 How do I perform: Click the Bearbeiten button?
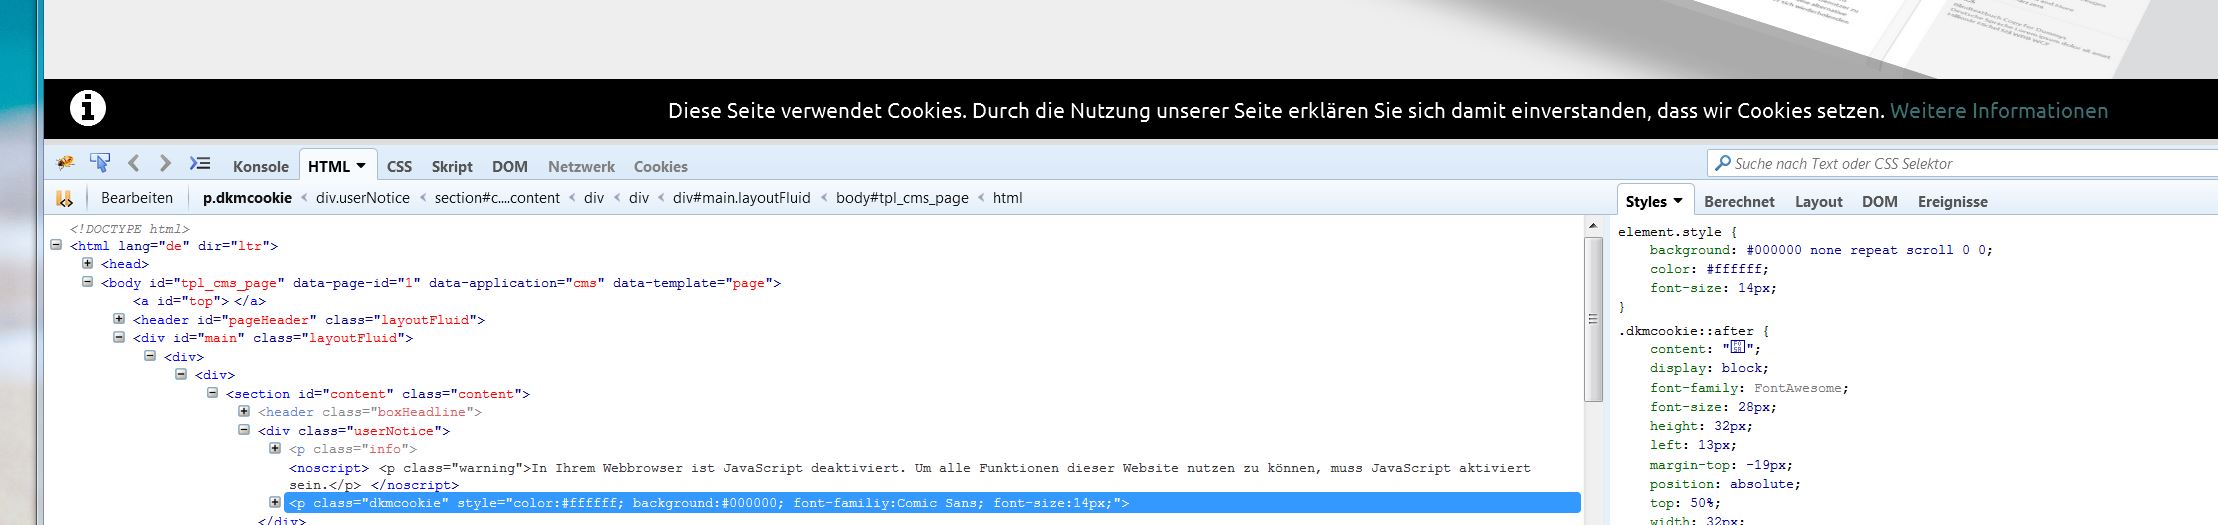(x=137, y=198)
